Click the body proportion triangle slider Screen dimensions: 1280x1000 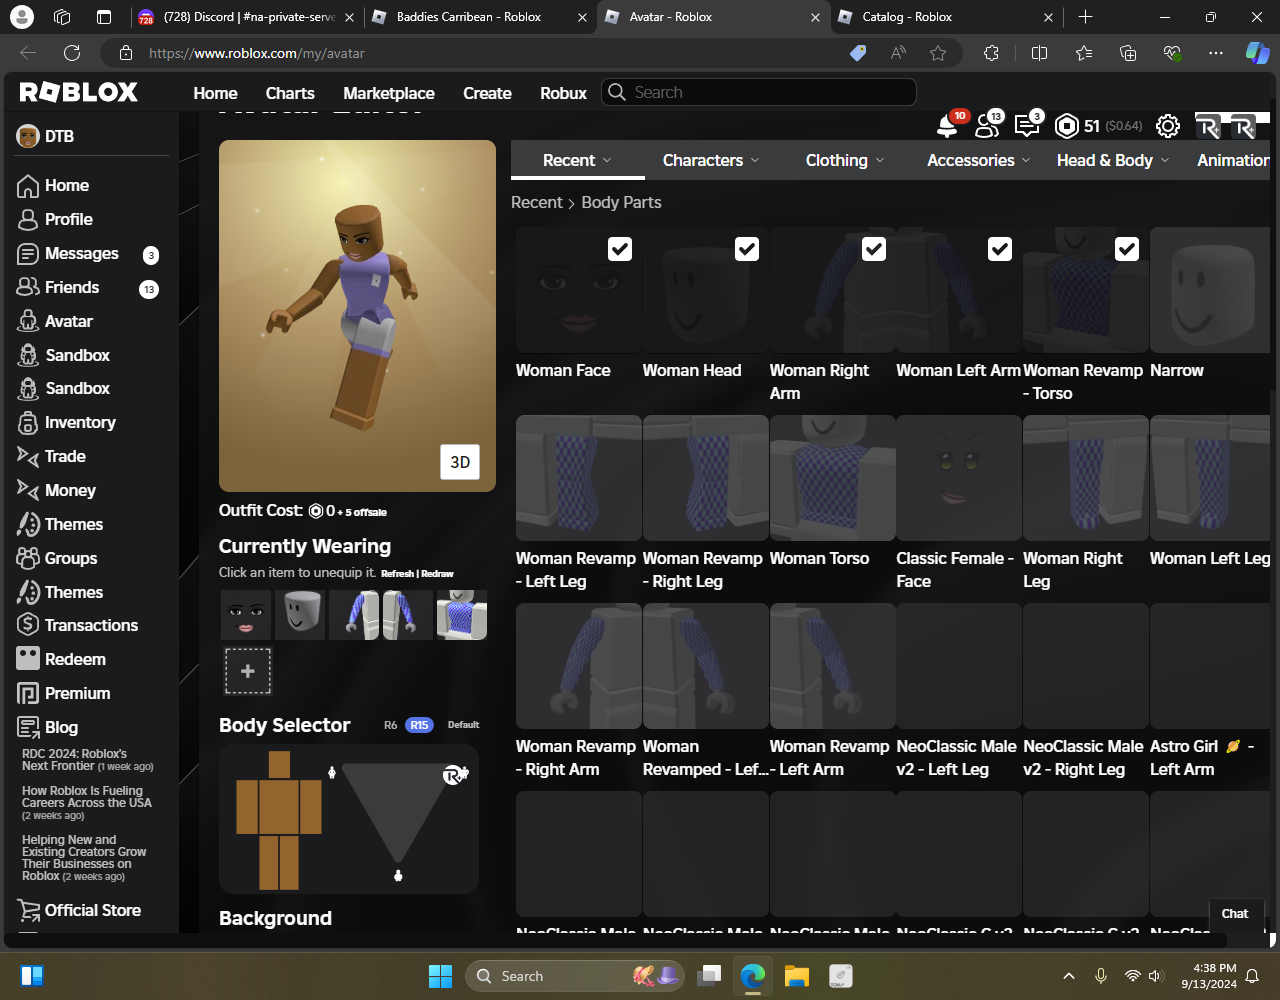pos(398,811)
